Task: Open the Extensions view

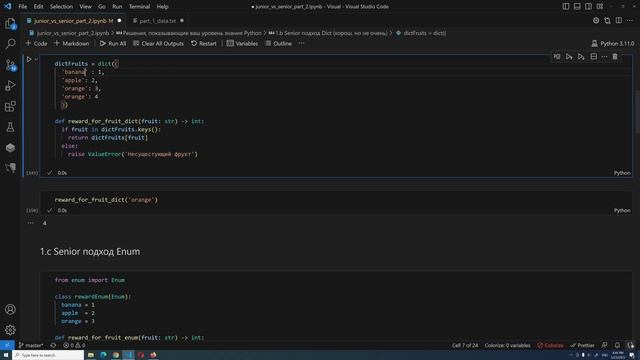Action: pyautogui.click(x=10, y=106)
